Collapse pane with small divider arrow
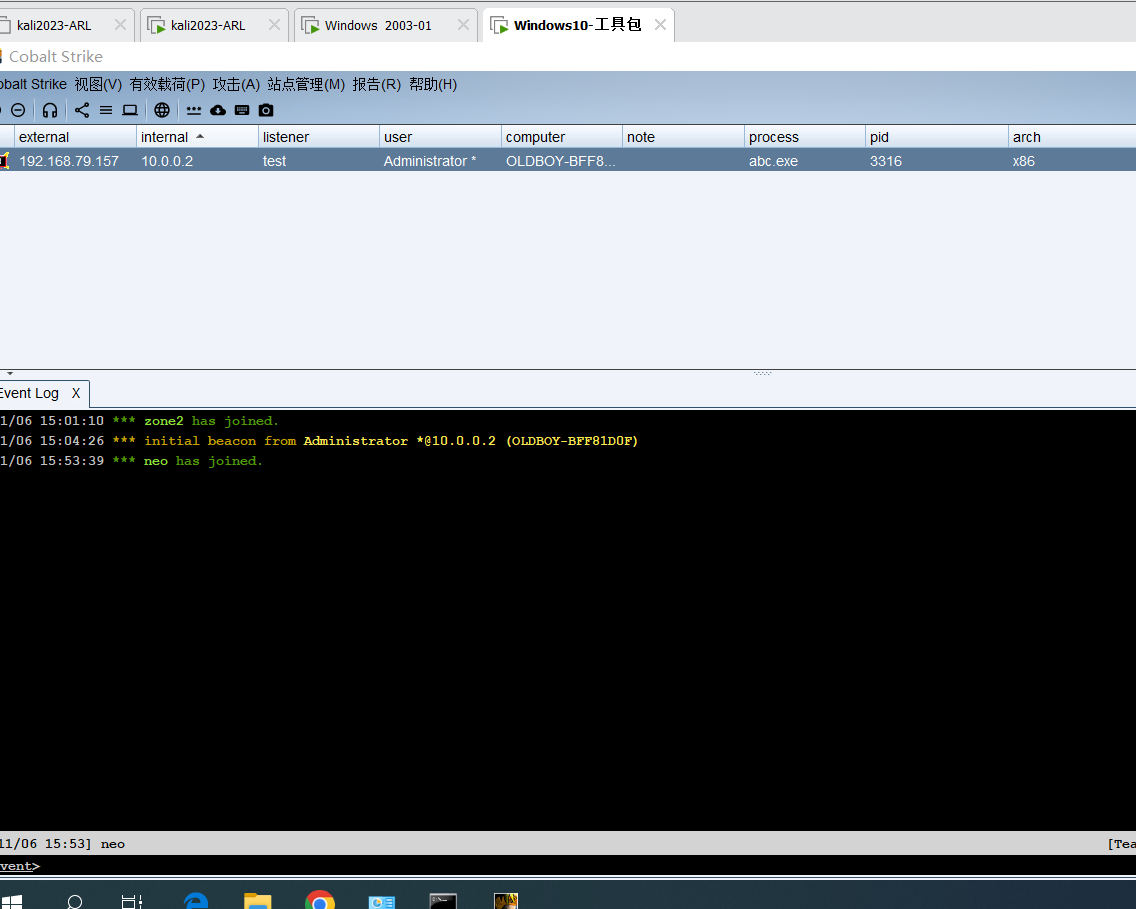This screenshot has width=1136, height=909. 9,373
